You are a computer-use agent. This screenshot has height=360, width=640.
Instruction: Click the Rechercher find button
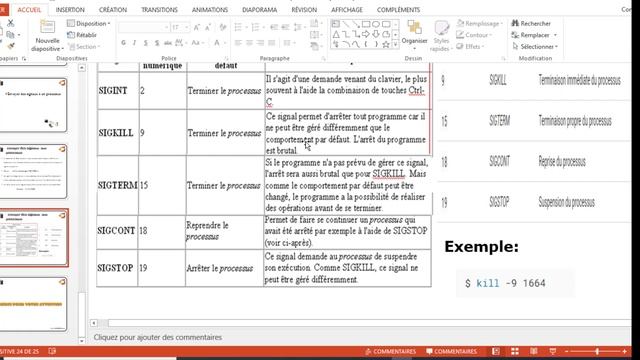(531, 24)
